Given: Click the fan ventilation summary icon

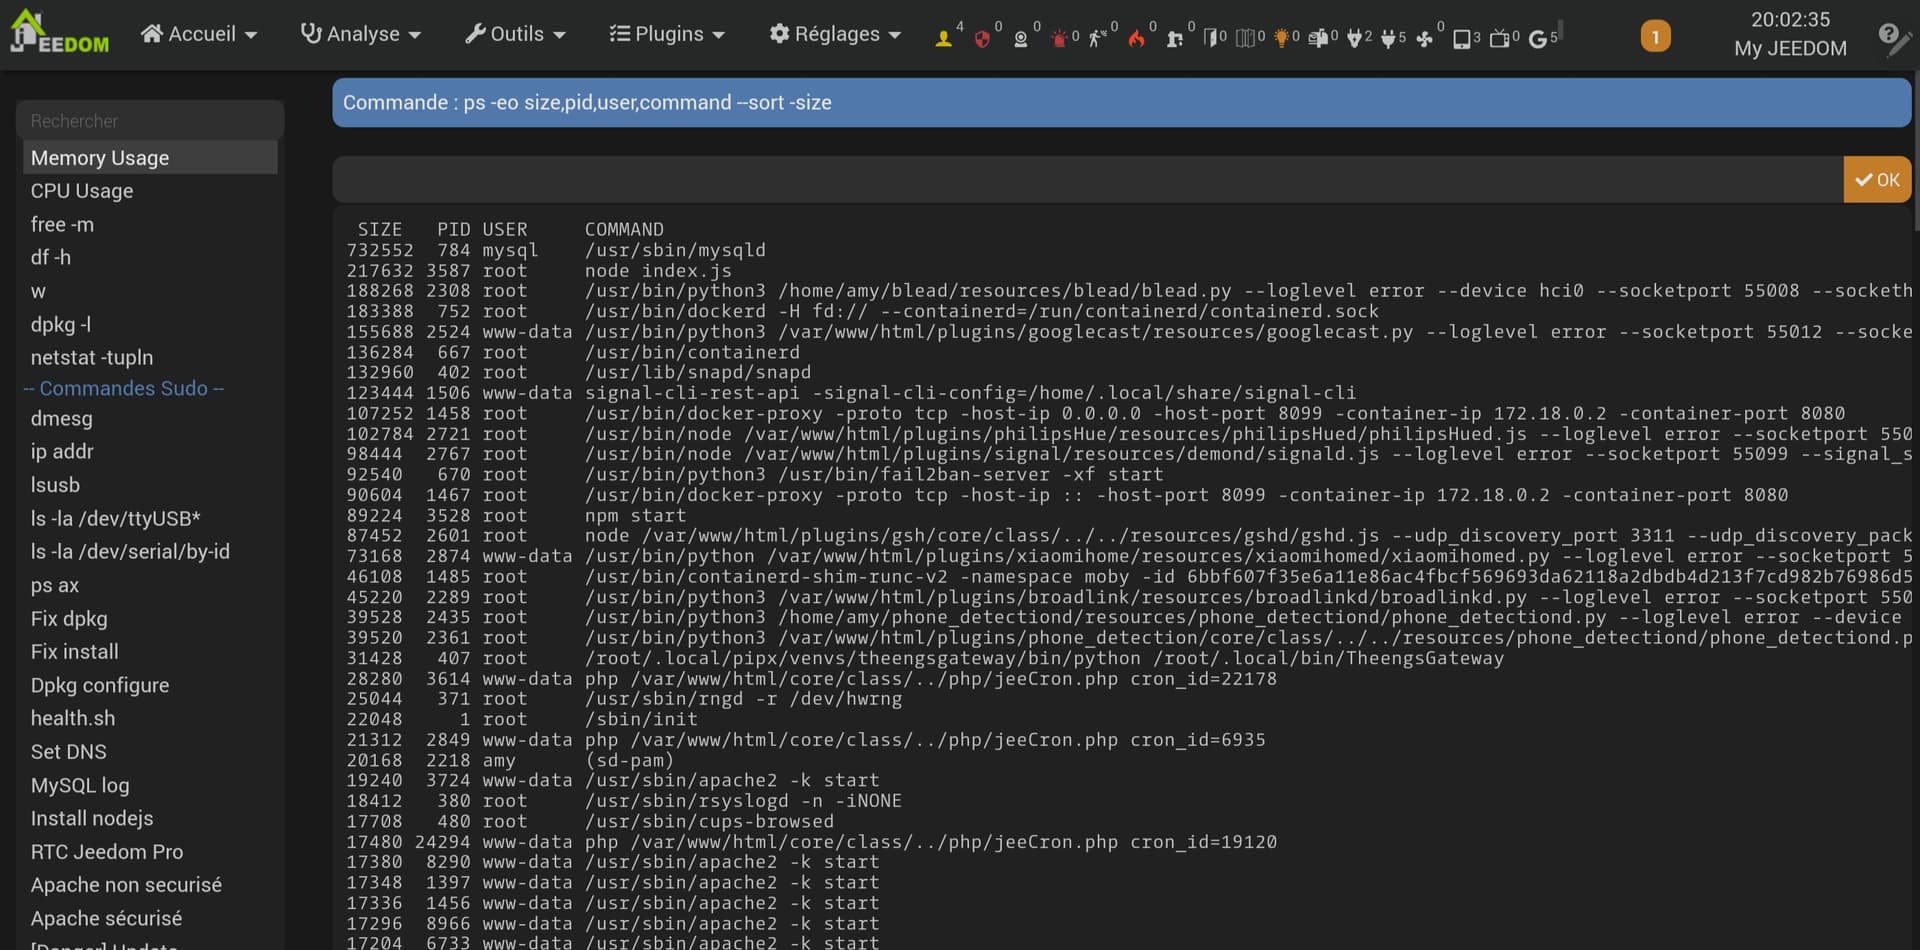Looking at the screenshot, I should (x=1424, y=38).
